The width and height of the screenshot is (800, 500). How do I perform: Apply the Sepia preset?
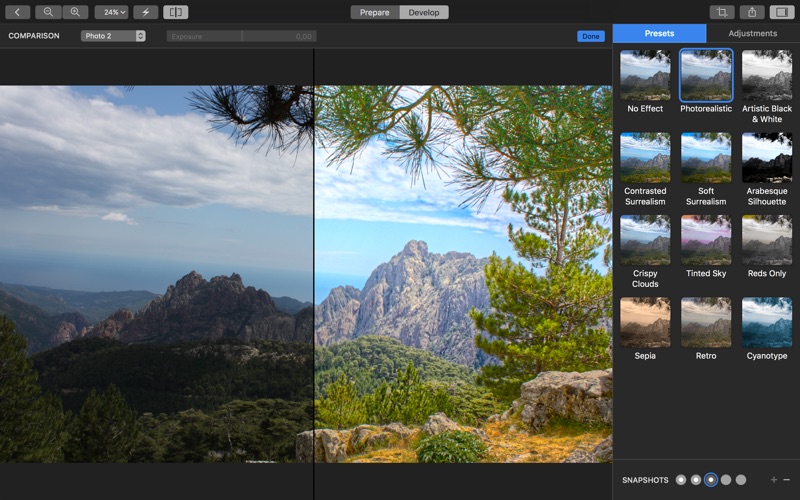[x=645, y=322]
